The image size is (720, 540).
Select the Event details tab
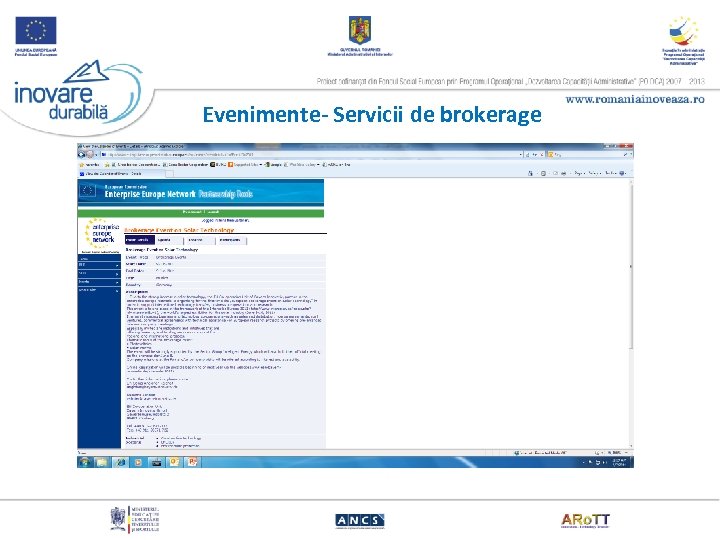pyautogui.click(x=139, y=240)
